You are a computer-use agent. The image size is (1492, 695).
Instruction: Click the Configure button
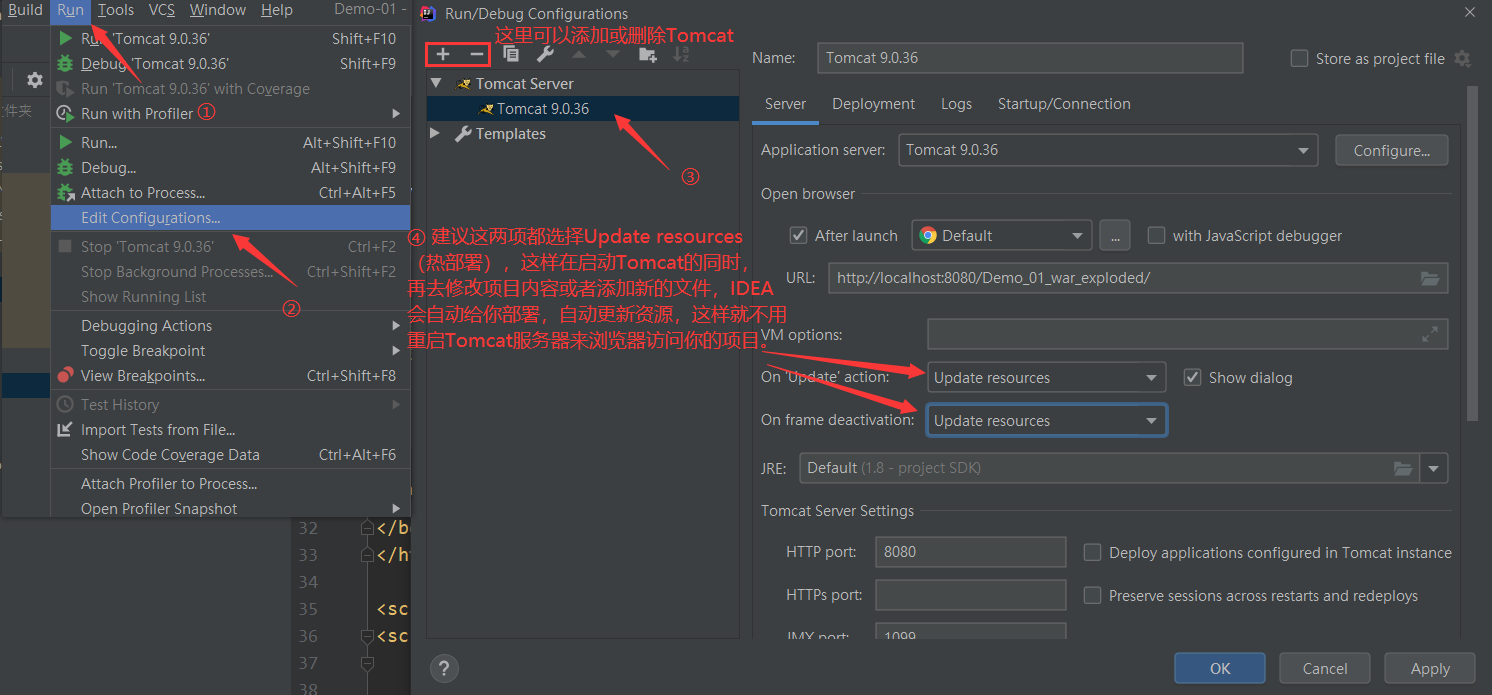(1391, 150)
